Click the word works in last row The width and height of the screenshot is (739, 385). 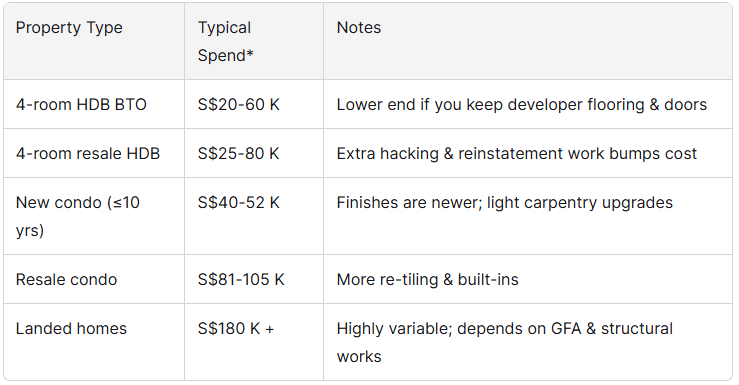[359, 356]
